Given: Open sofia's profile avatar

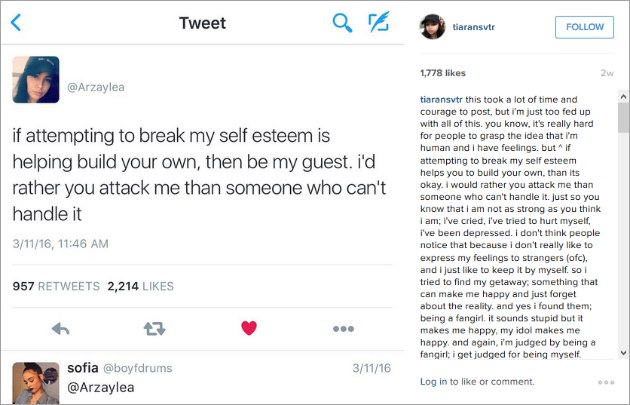Looking at the screenshot, I should [x=36, y=383].
